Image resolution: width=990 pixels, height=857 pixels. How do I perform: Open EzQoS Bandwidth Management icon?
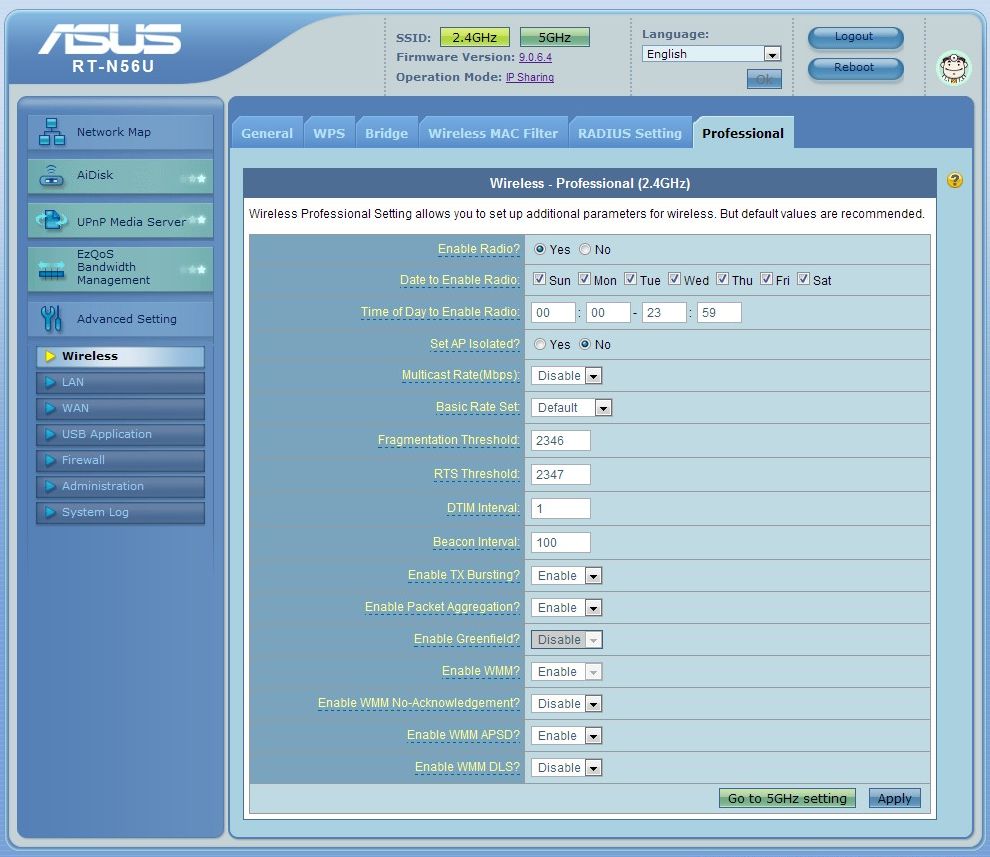pos(52,268)
